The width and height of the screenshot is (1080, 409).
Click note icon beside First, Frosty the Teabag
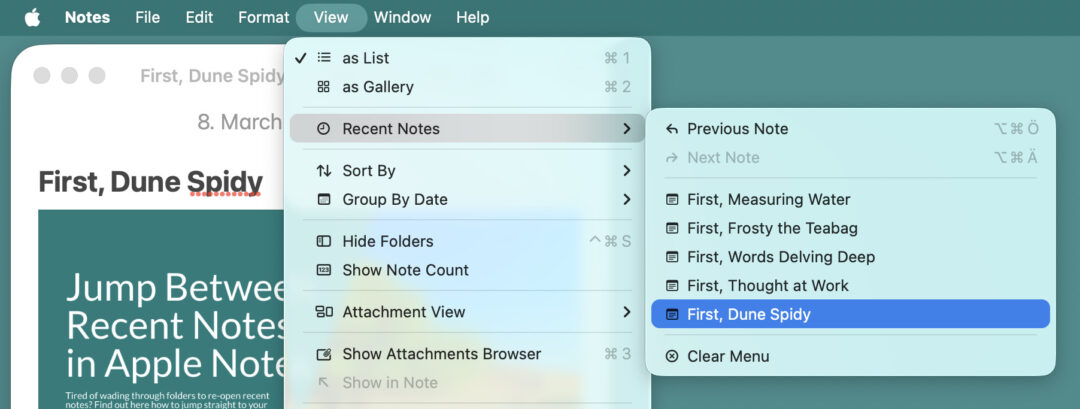point(672,228)
